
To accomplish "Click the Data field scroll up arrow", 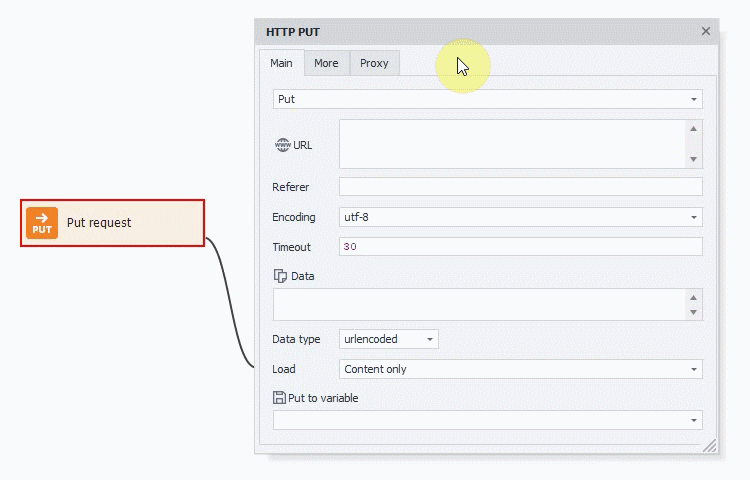I will [x=694, y=297].
